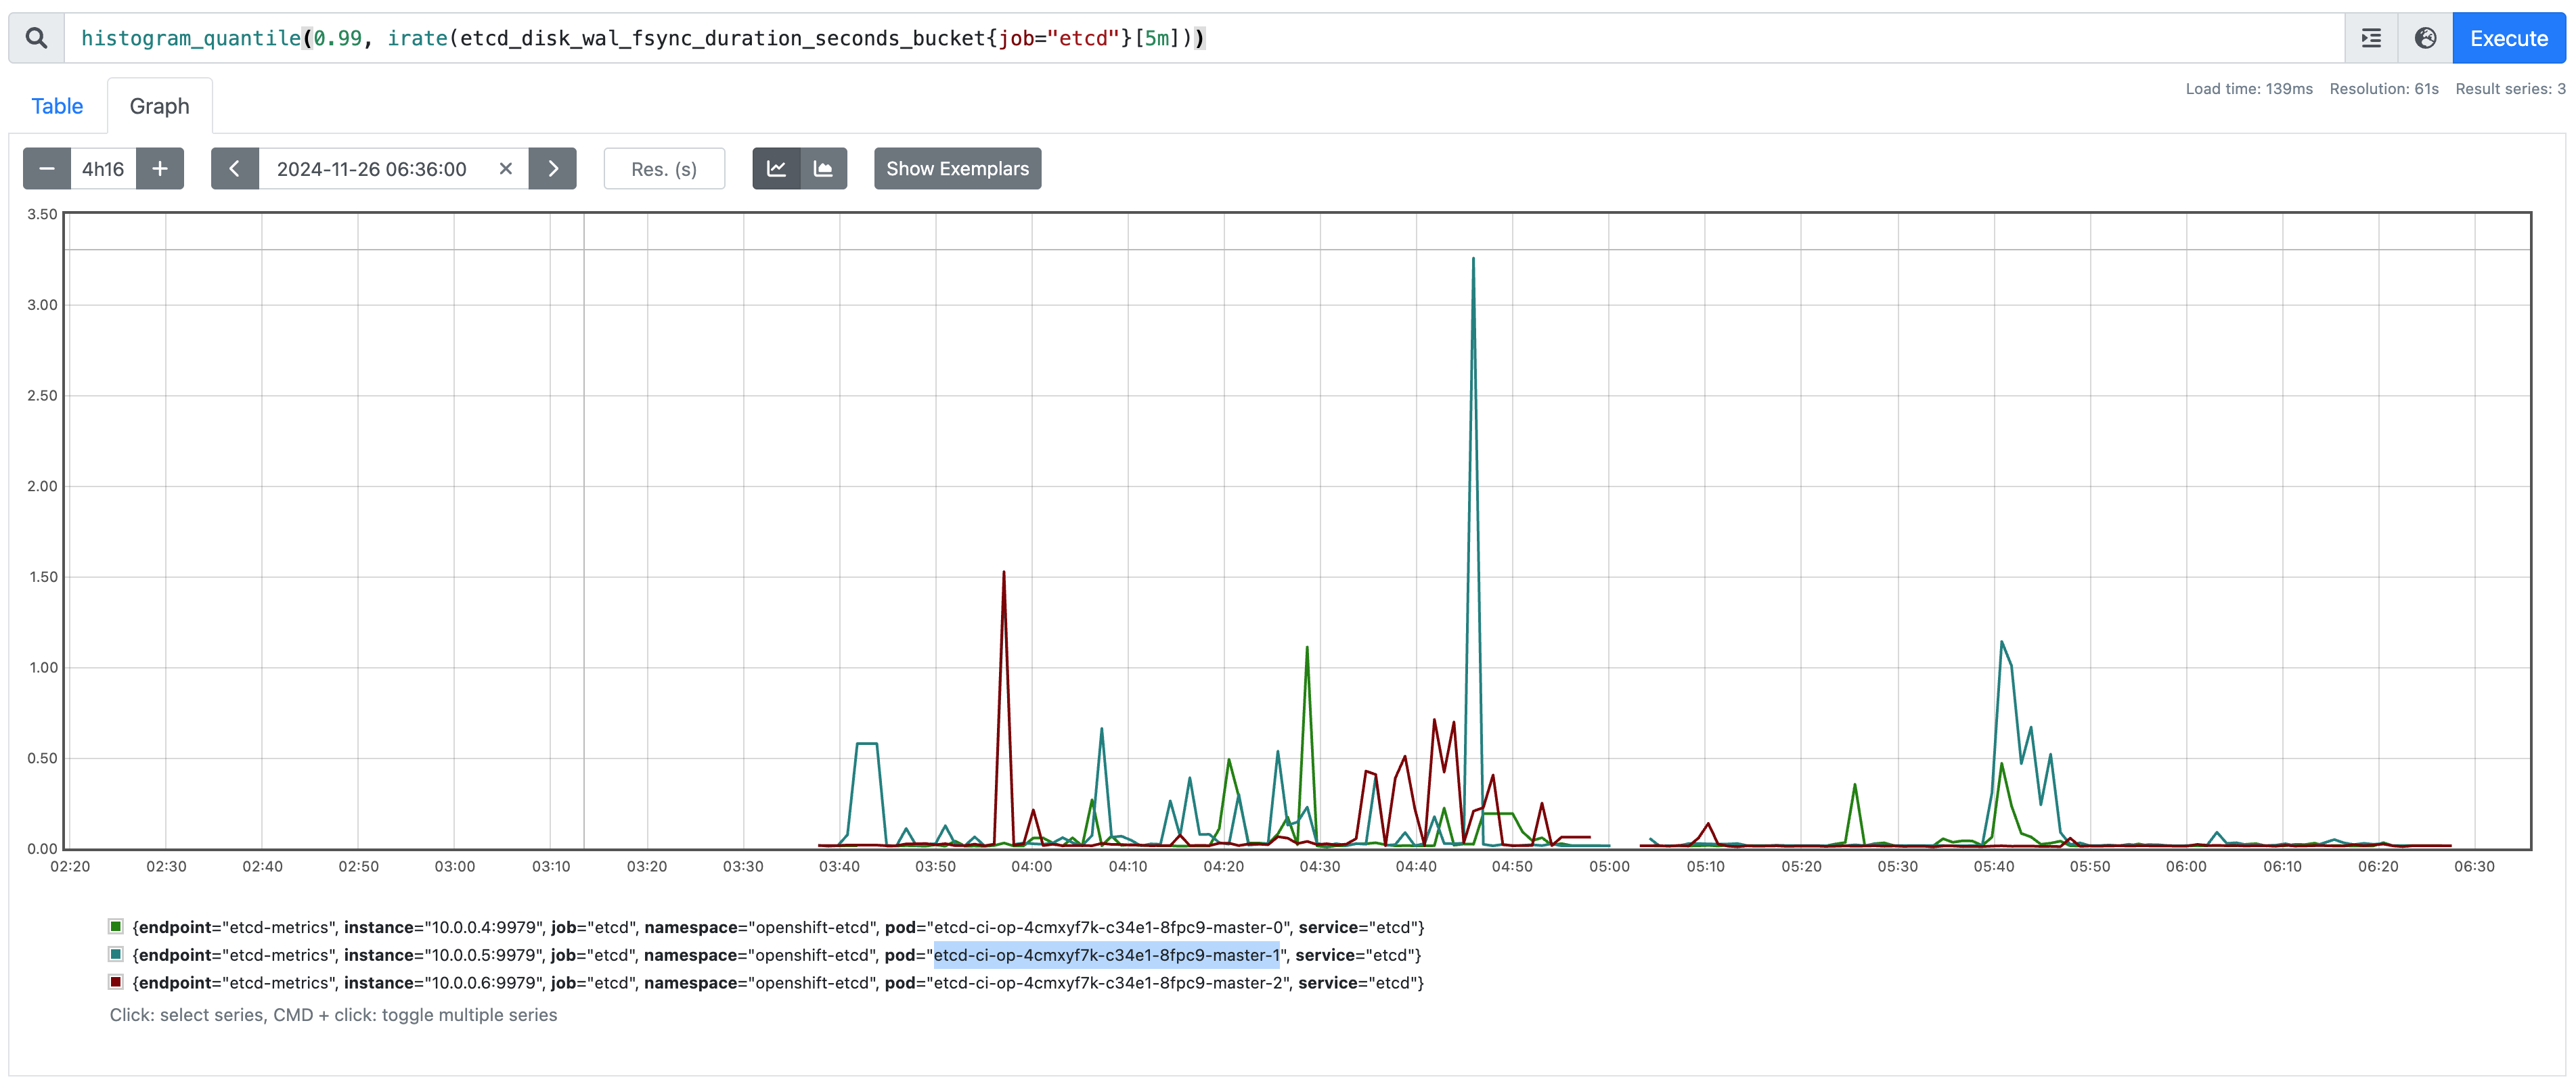
Task: Click the format expression icon
Action: click(x=2371, y=38)
